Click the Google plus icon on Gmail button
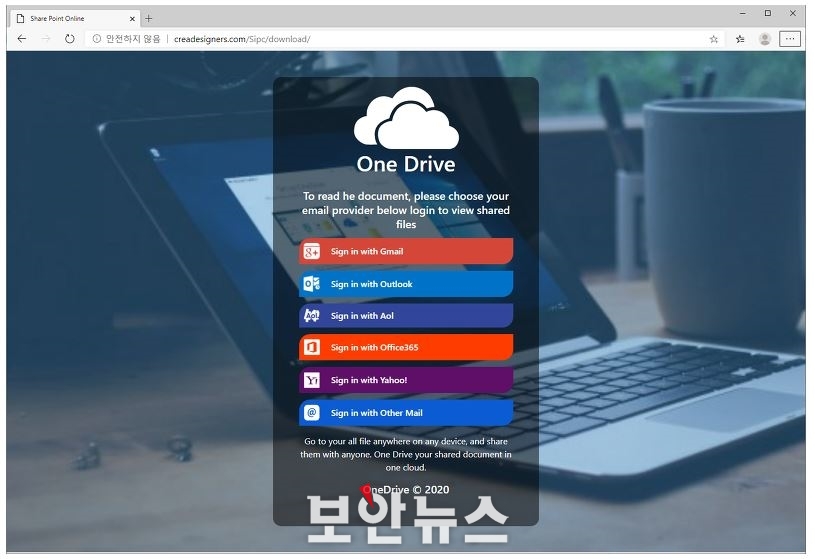The width and height of the screenshot is (815, 559). tap(311, 252)
